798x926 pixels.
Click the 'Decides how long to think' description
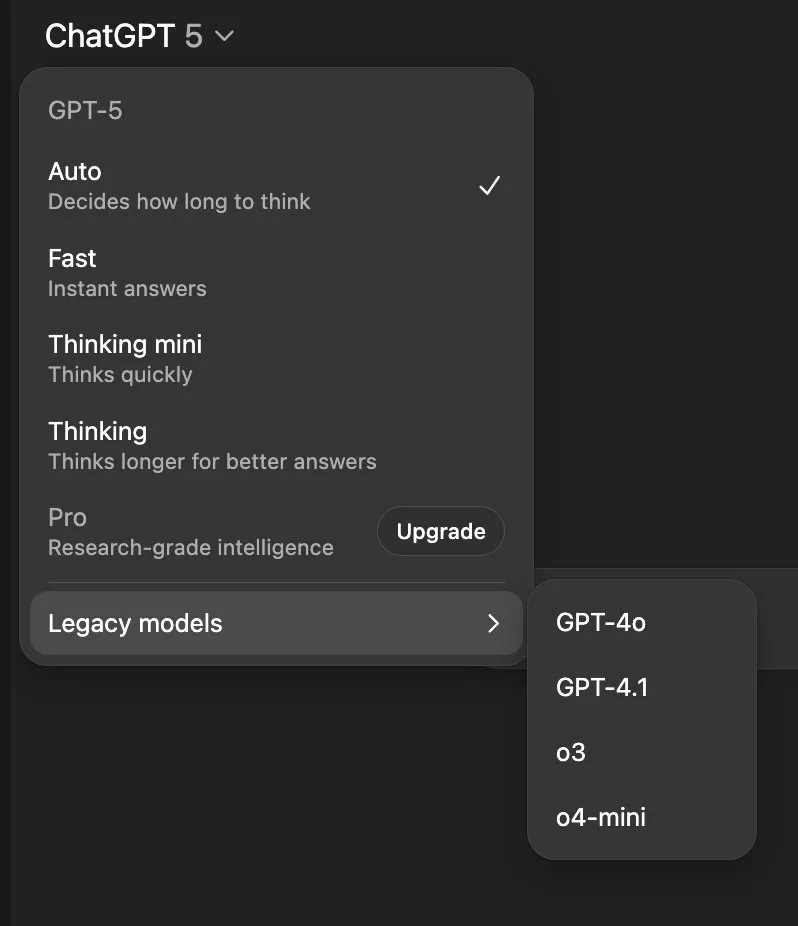pos(179,202)
